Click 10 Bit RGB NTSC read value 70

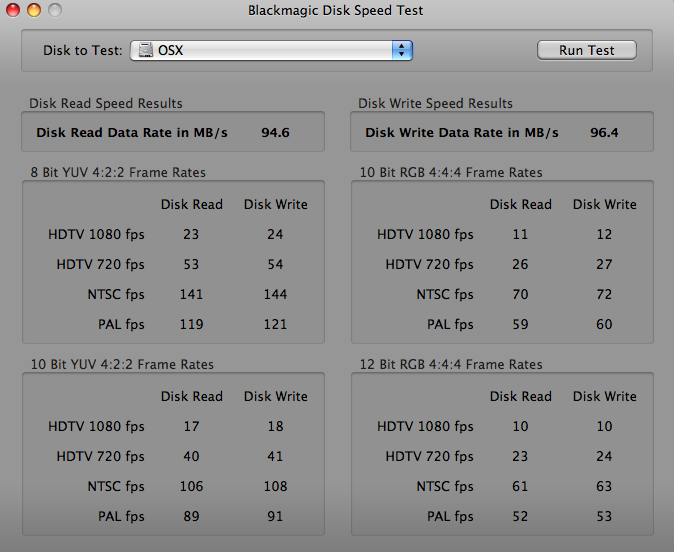coord(520,294)
